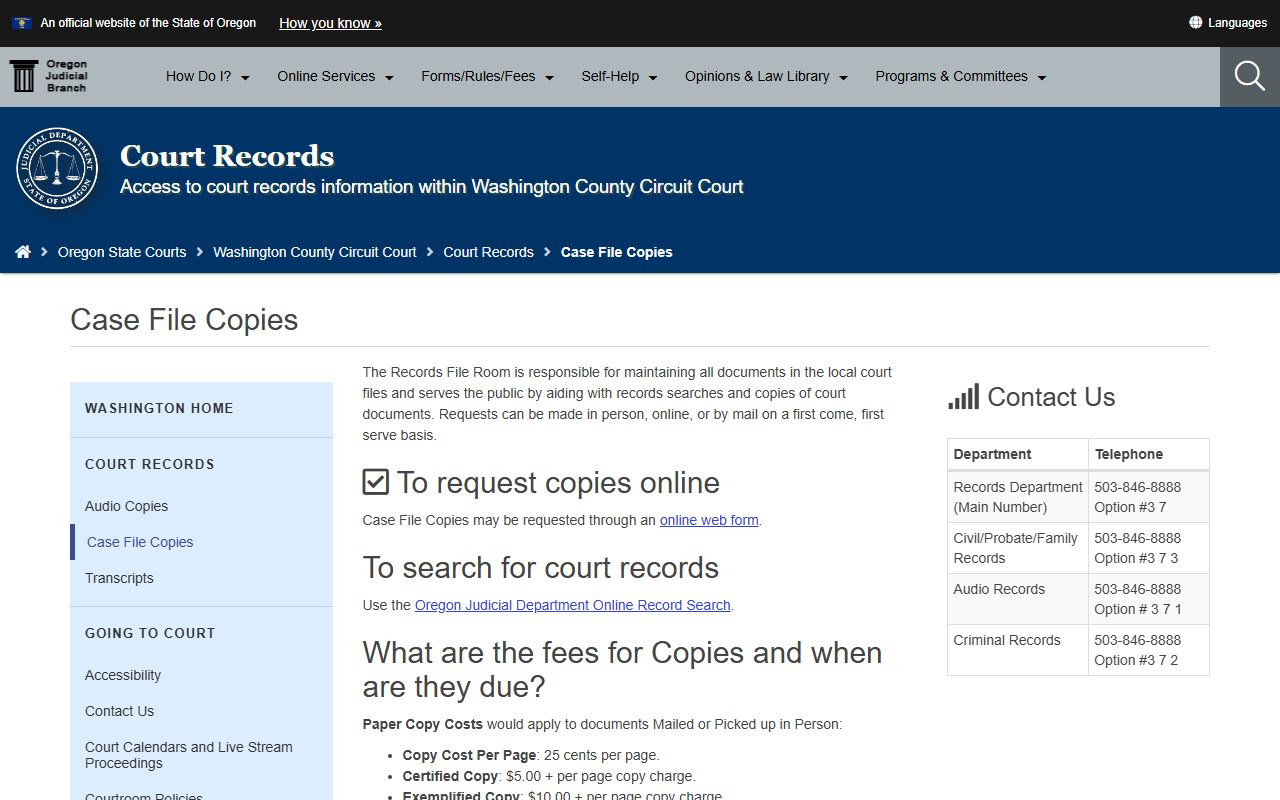Image resolution: width=1280 pixels, height=800 pixels.
Task: Go to Oregon State Courts breadcrumb
Action: click(122, 252)
